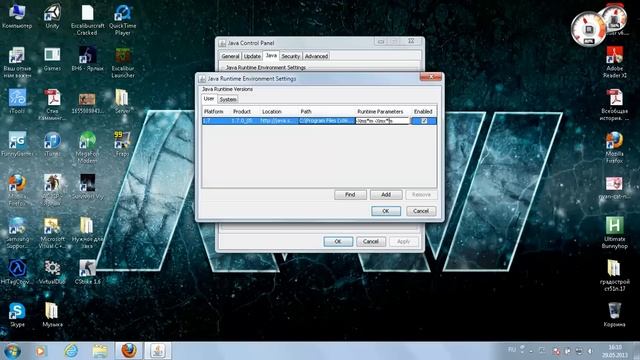Open the General tab in Java Control Panel
The width and height of the screenshot is (640, 360).
coord(230,56)
